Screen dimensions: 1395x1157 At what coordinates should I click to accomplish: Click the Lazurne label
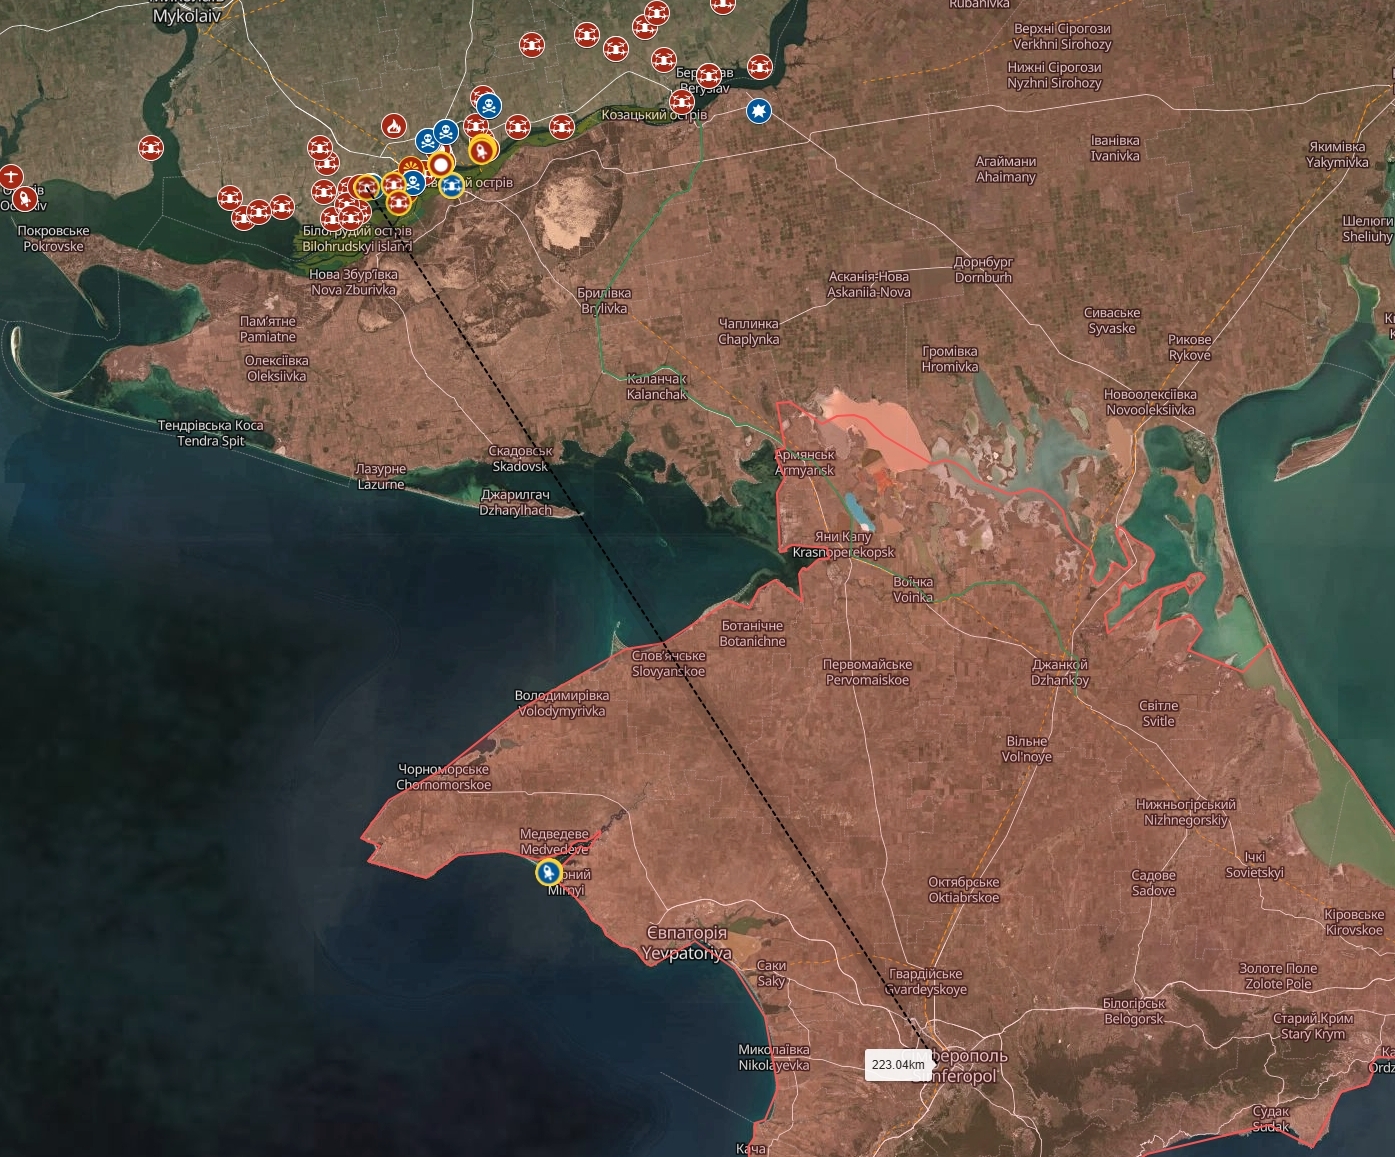pyautogui.click(x=381, y=476)
